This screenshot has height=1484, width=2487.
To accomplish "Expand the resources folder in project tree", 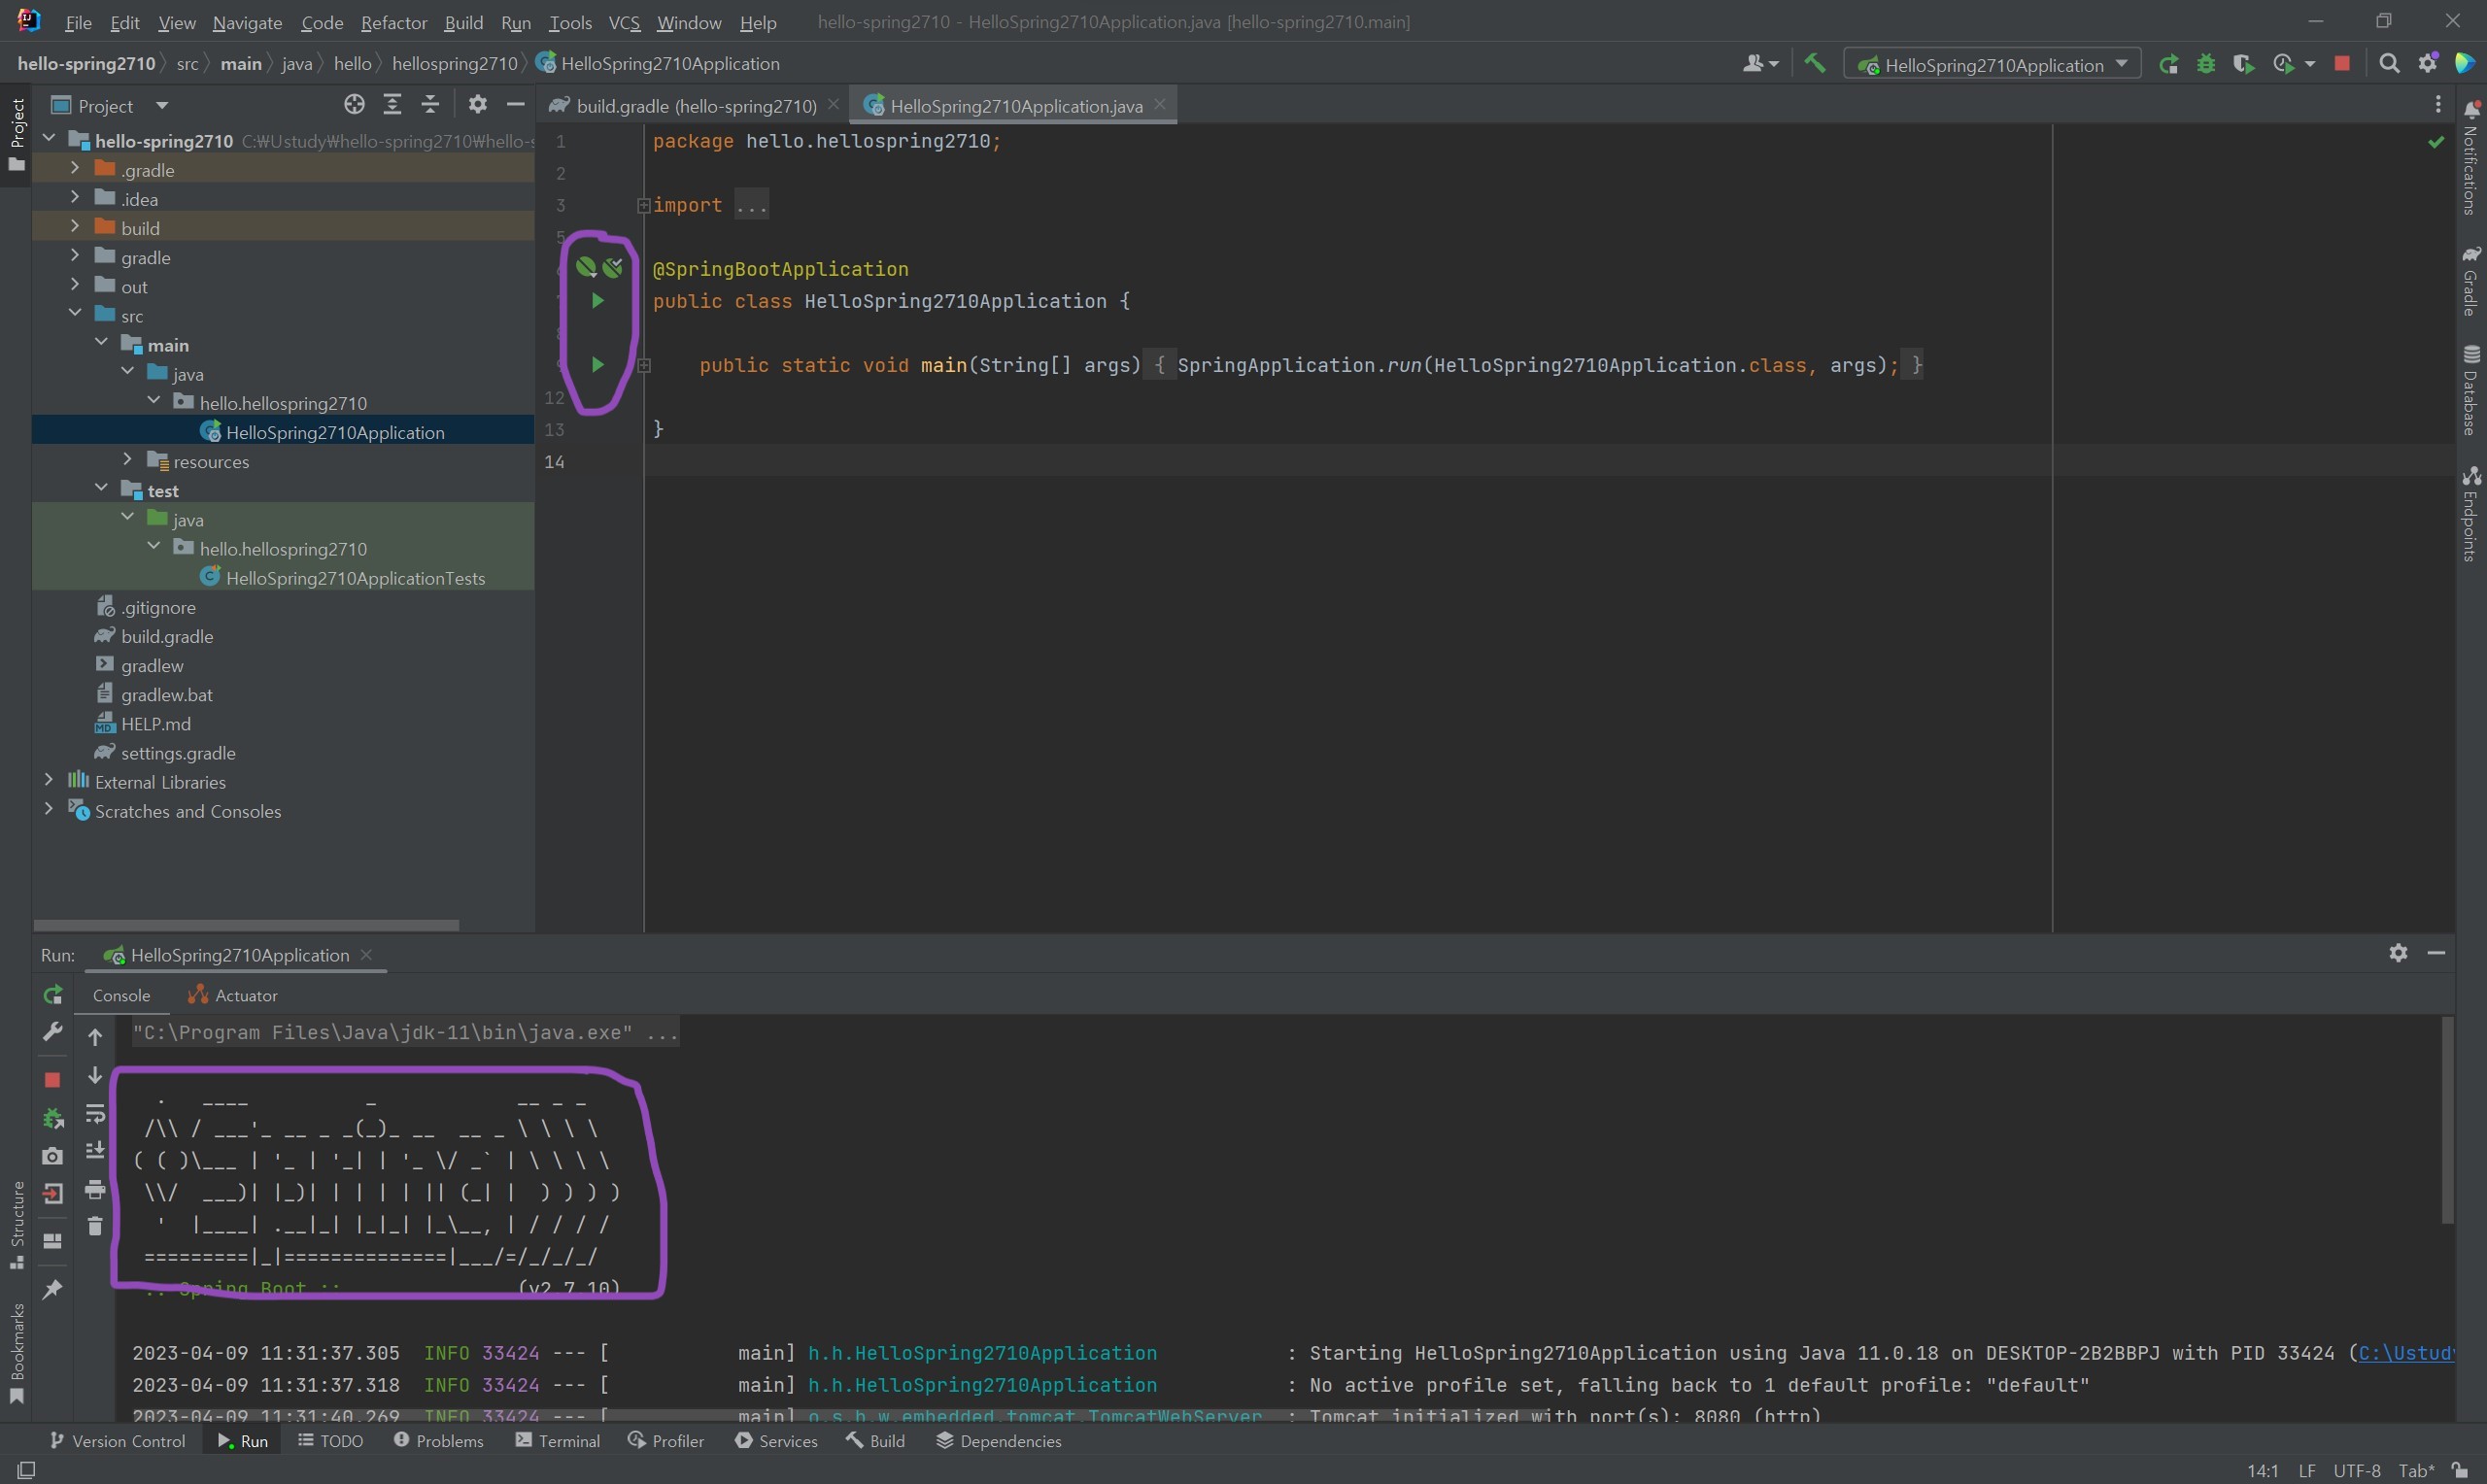I will pyautogui.click(x=127, y=460).
